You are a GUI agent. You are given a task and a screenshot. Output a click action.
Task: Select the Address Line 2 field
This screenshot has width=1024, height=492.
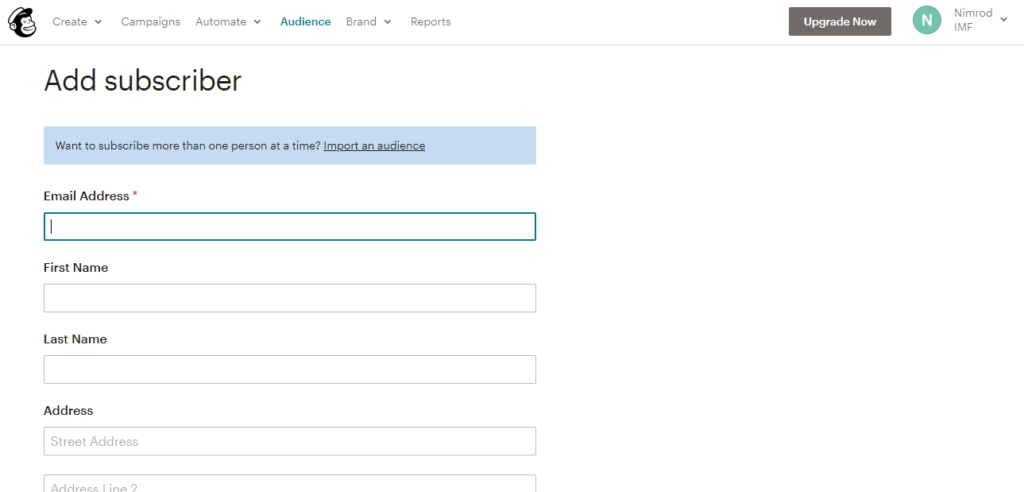point(290,484)
